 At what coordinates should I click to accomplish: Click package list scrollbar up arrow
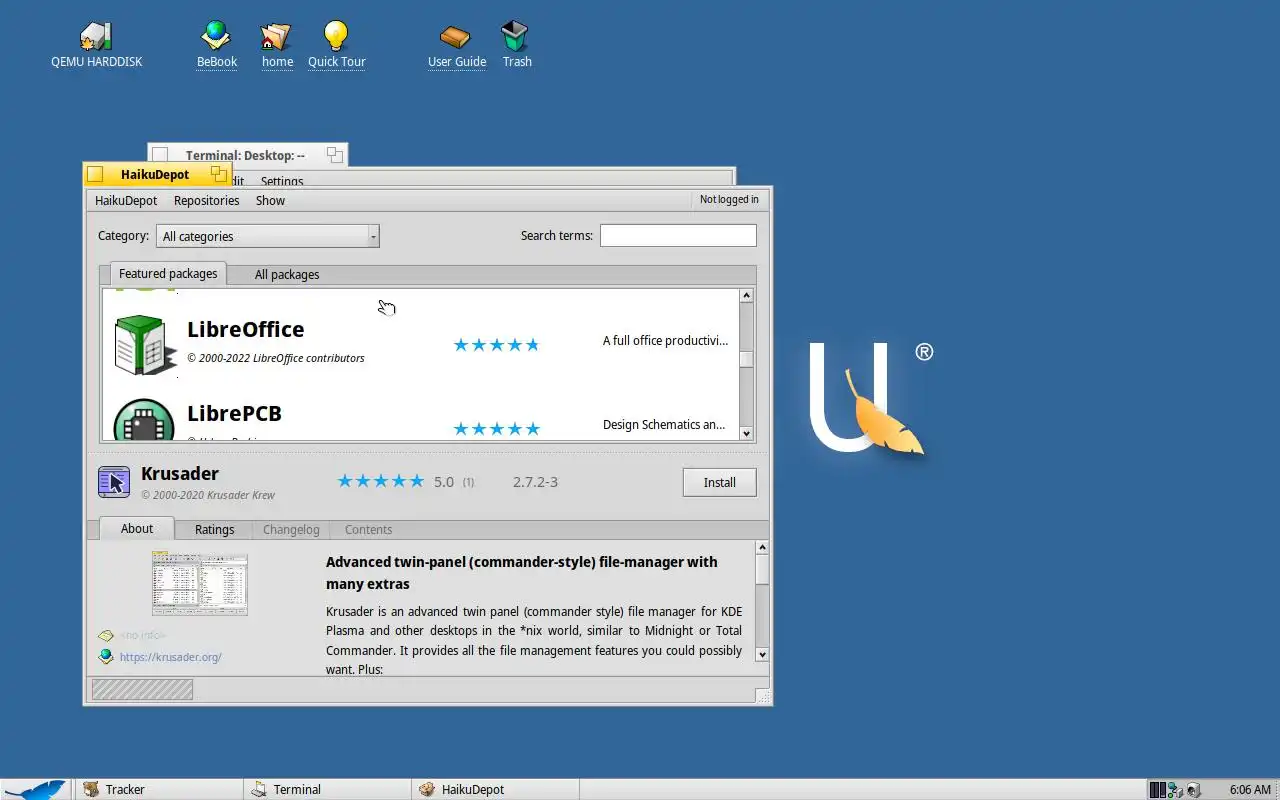(x=746, y=296)
